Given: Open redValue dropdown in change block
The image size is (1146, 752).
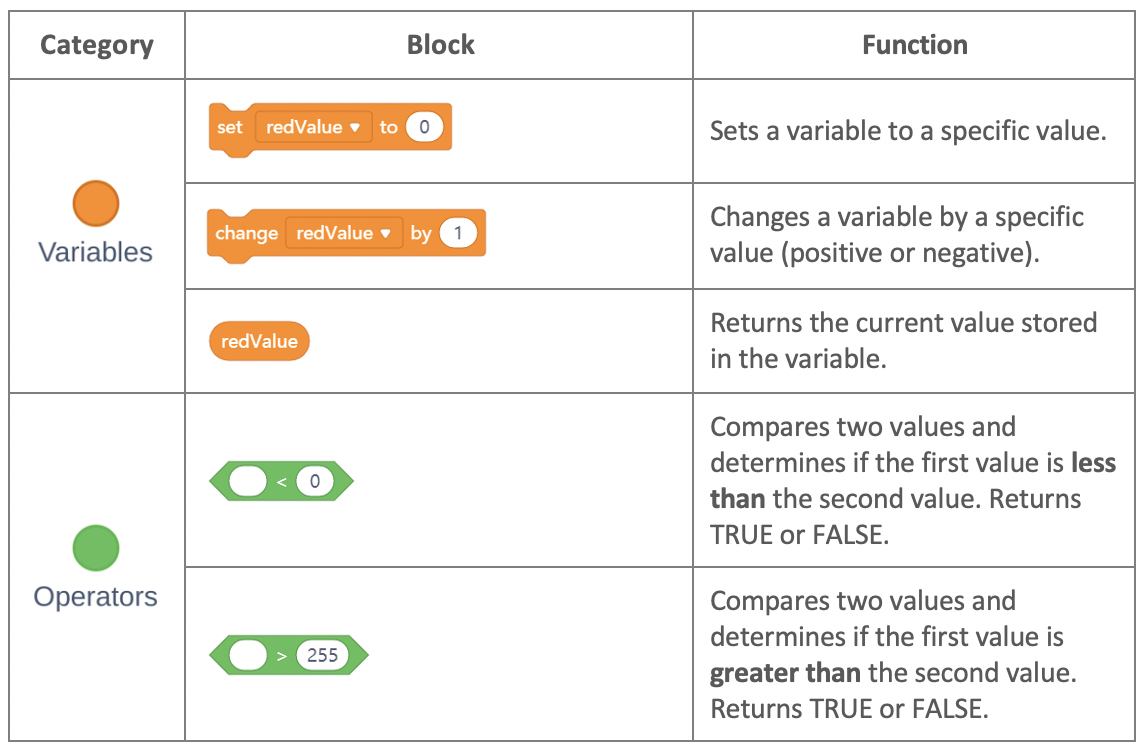Looking at the screenshot, I should point(344,233).
